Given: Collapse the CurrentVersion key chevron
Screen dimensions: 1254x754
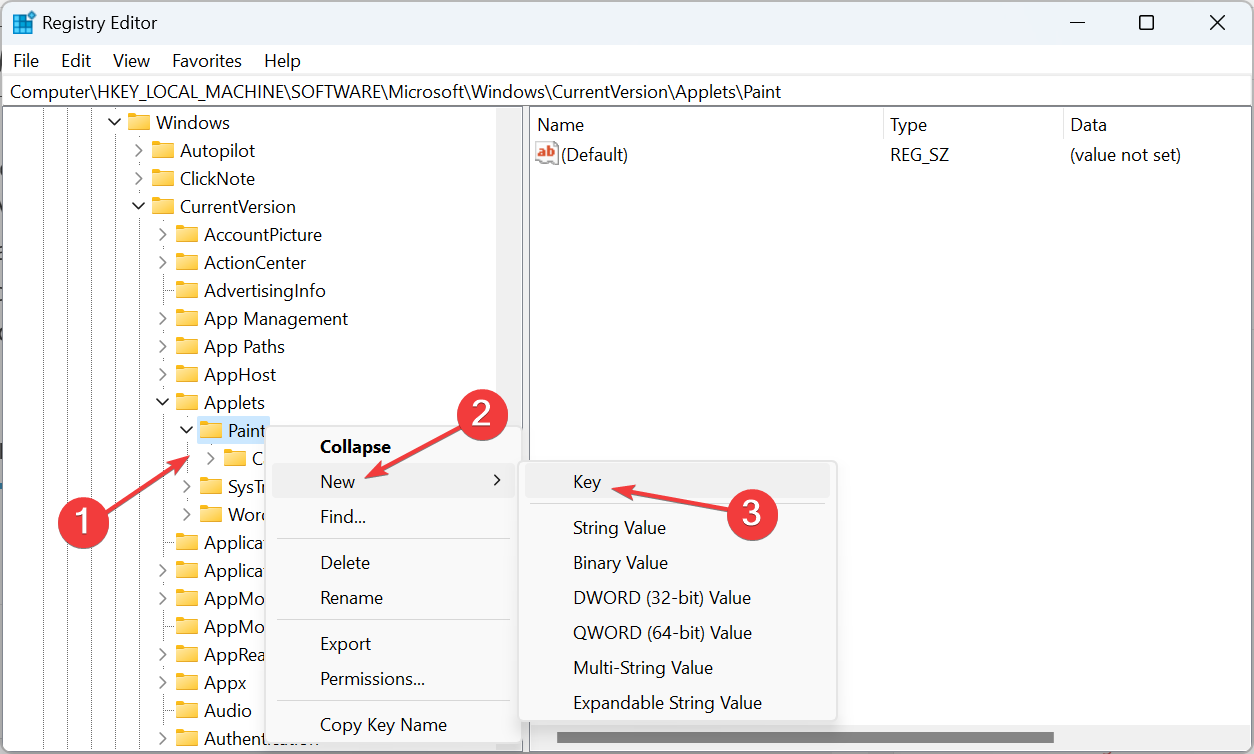Looking at the screenshot, I should [140, 206].
